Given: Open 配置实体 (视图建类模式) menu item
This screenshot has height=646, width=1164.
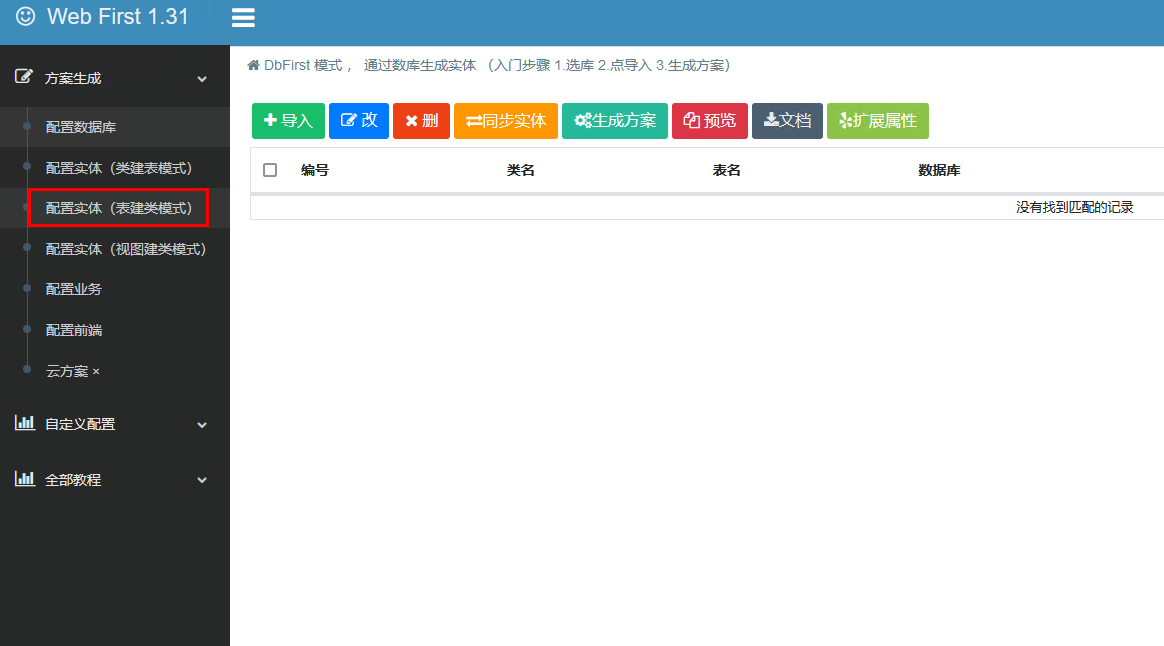Looking at the screenshot, I should coord(114,249).
